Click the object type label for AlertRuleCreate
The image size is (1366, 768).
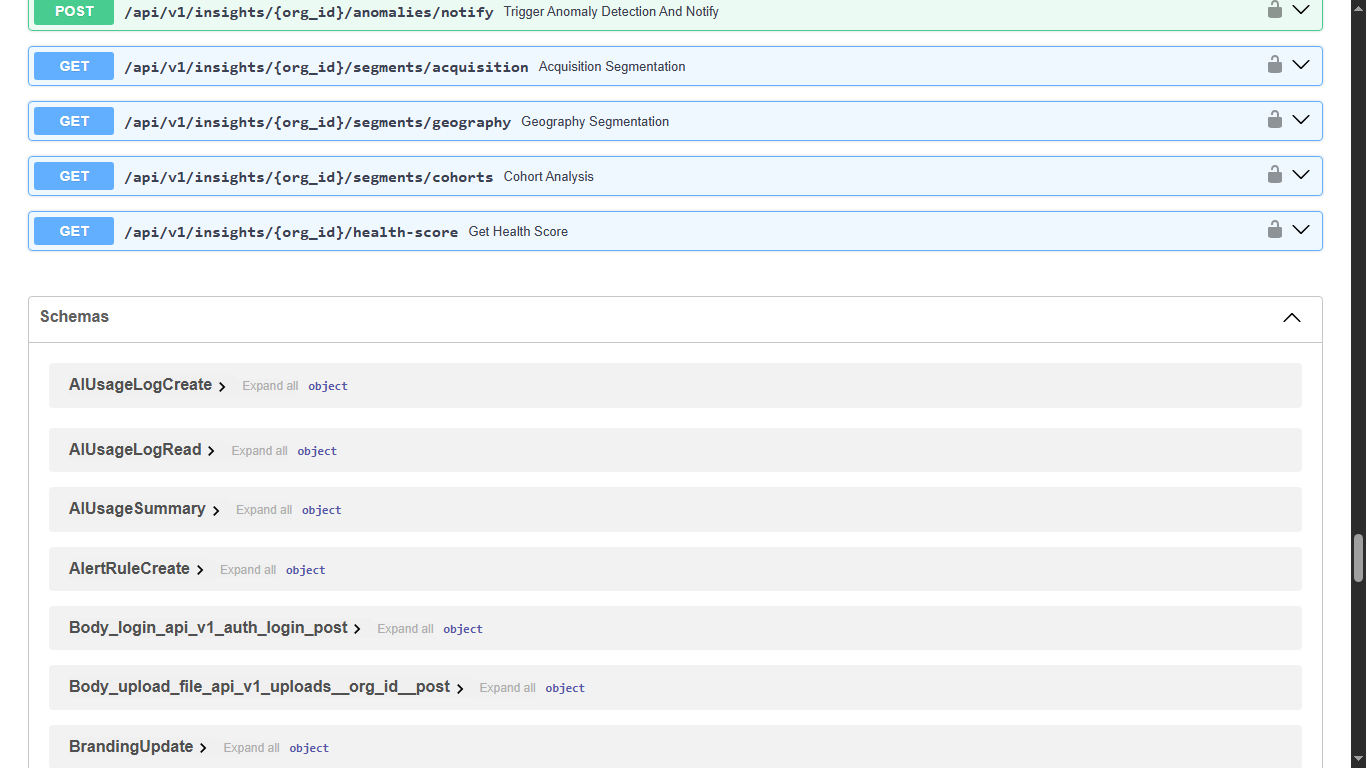tap(306, 570)
